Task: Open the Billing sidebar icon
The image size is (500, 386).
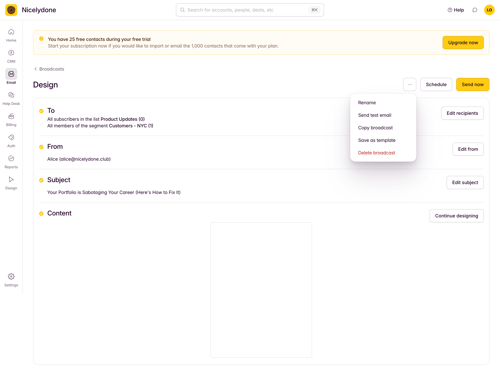Action: (x=11, y=119)
